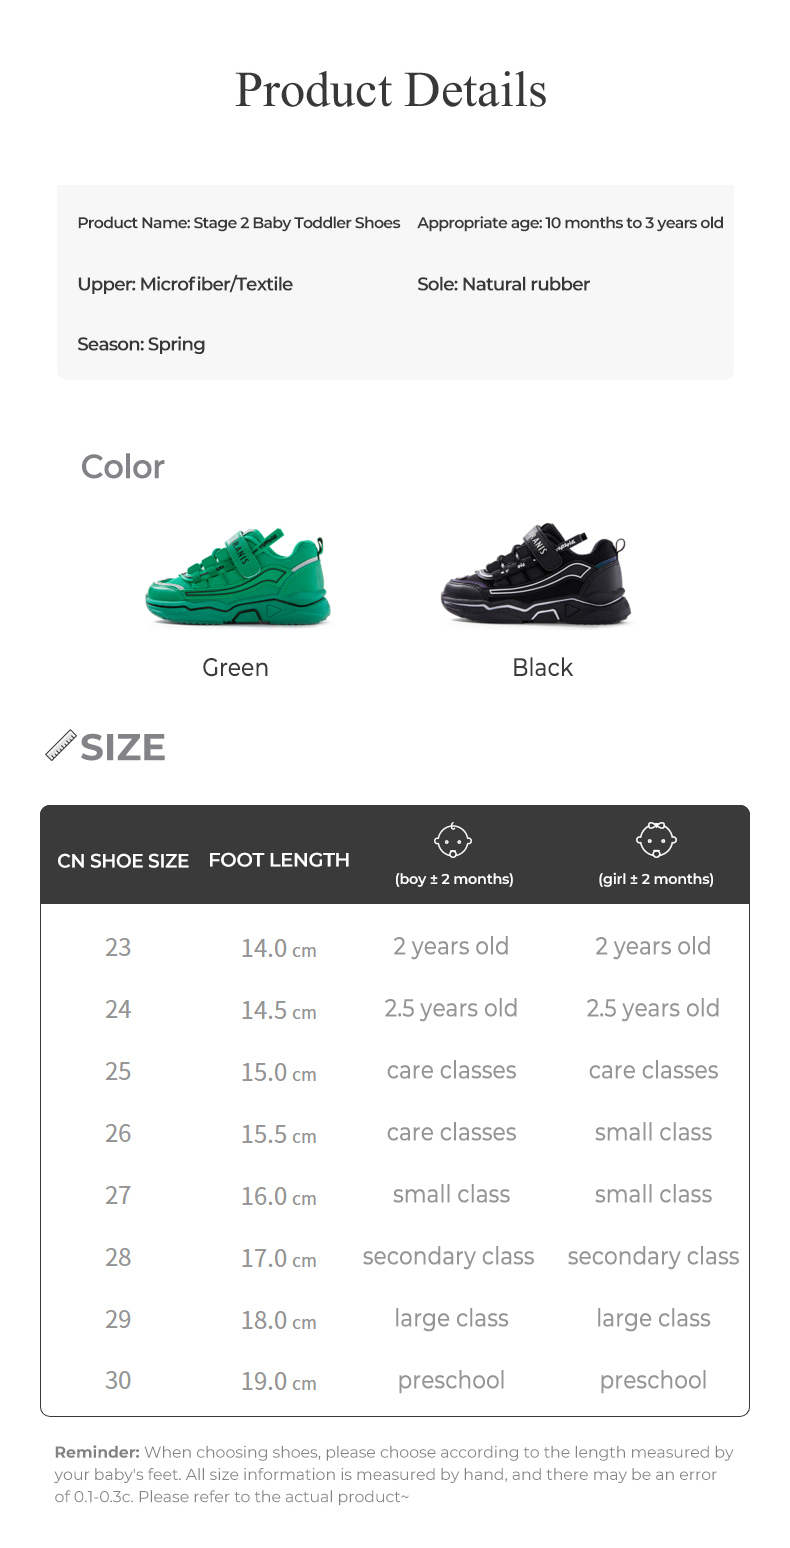Image resolution: width=790 pixels, height=1548 pixels.
Task: Click the Reminder note text
Action: [x=394, y=1474]
